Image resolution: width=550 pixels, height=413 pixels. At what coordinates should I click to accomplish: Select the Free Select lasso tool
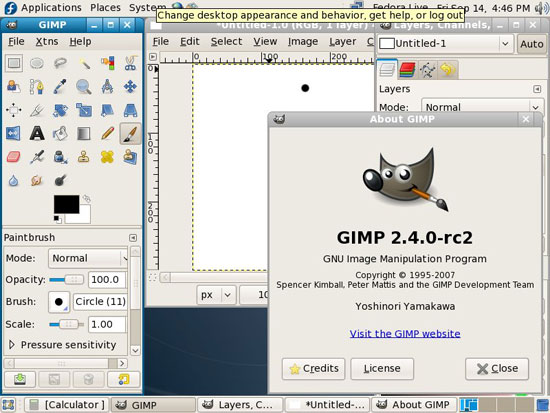coord(60,63)
